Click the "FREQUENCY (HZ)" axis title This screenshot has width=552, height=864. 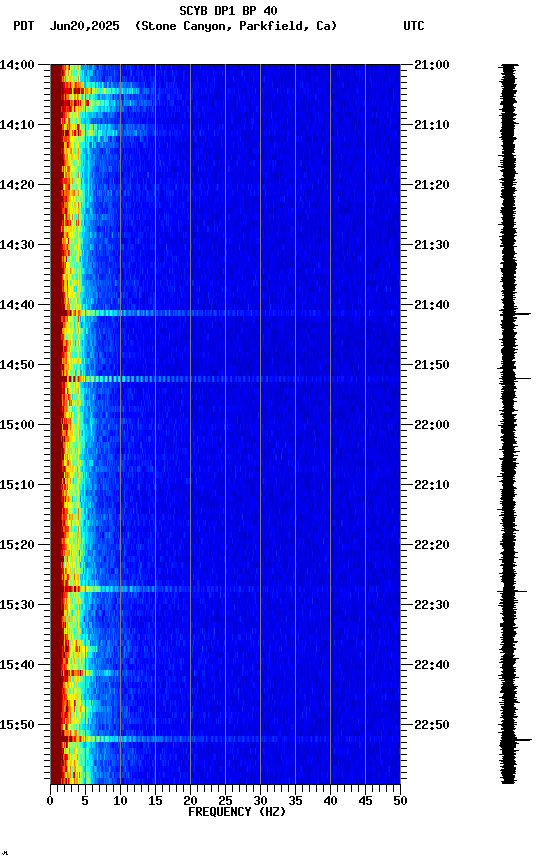click(237, 813)
